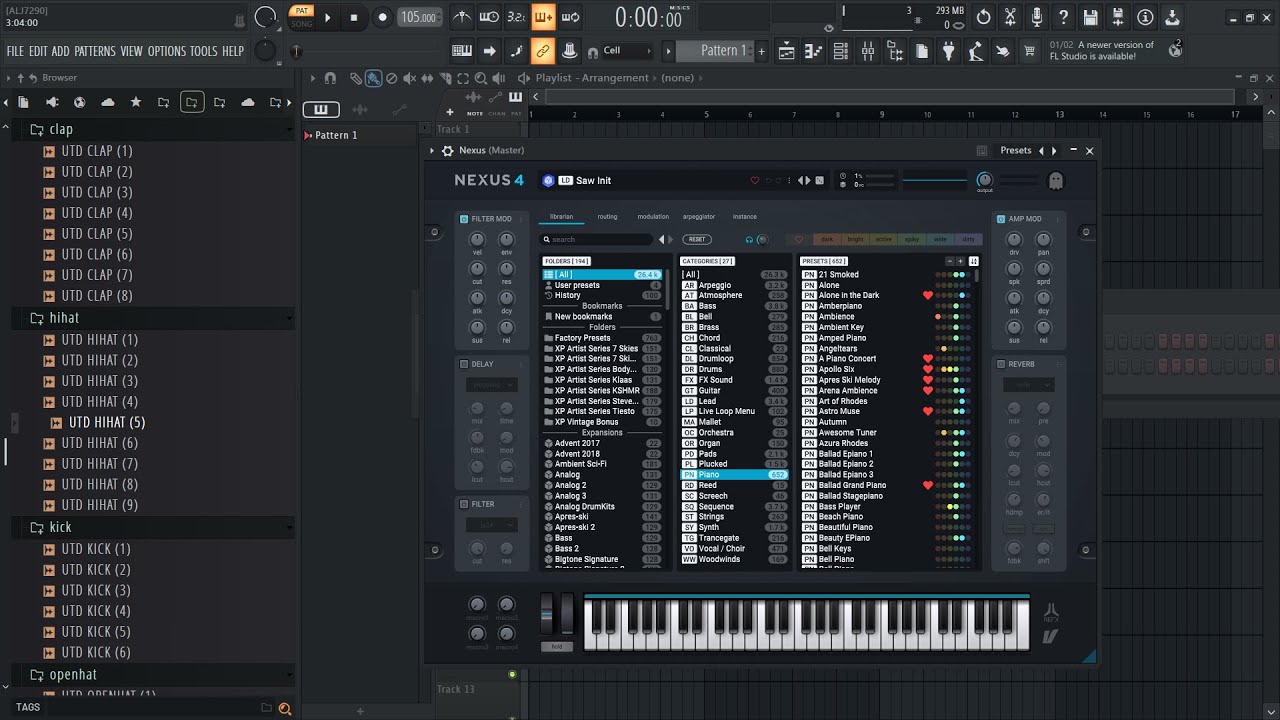Filter presets by the dark tag
This screenshot has height=720, width=1280.
coord(827,240)
